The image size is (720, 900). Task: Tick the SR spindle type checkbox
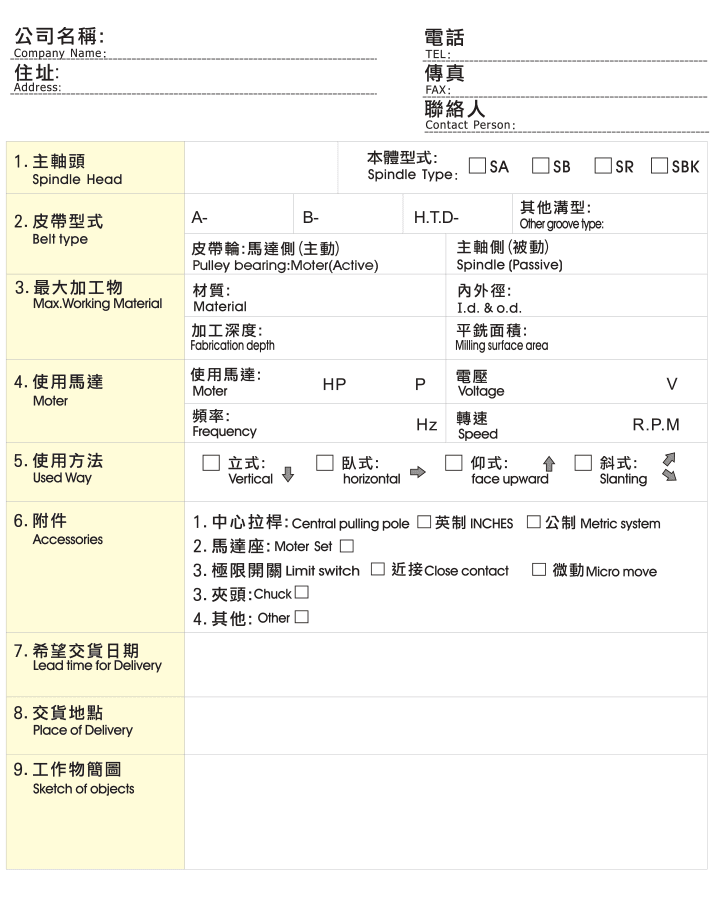[602, 166]
